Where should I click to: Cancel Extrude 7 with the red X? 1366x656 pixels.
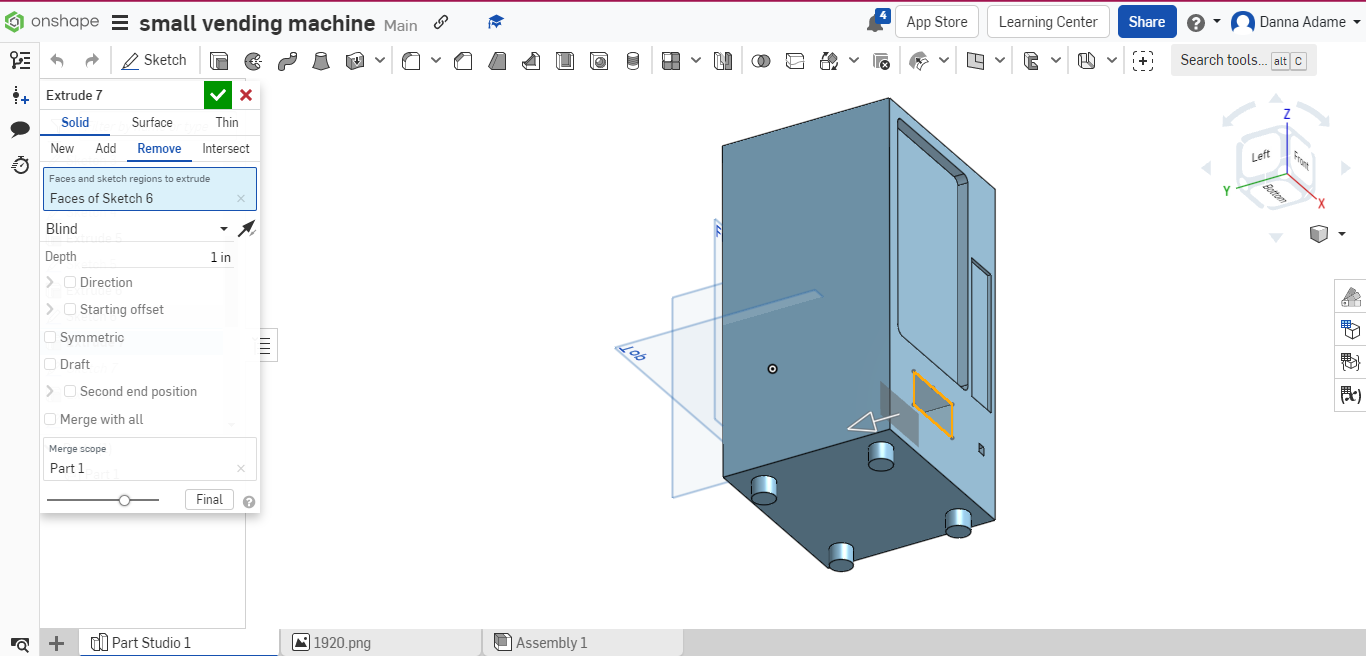(x=245, y=95)
